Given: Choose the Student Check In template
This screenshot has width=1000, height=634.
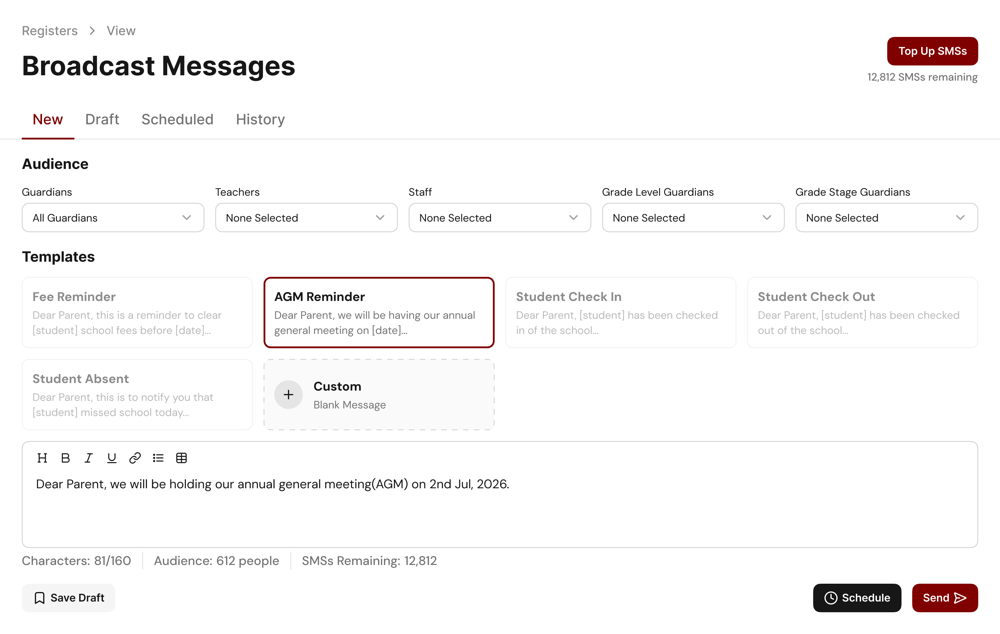Looking at the screenshot, I should point(621,313).
